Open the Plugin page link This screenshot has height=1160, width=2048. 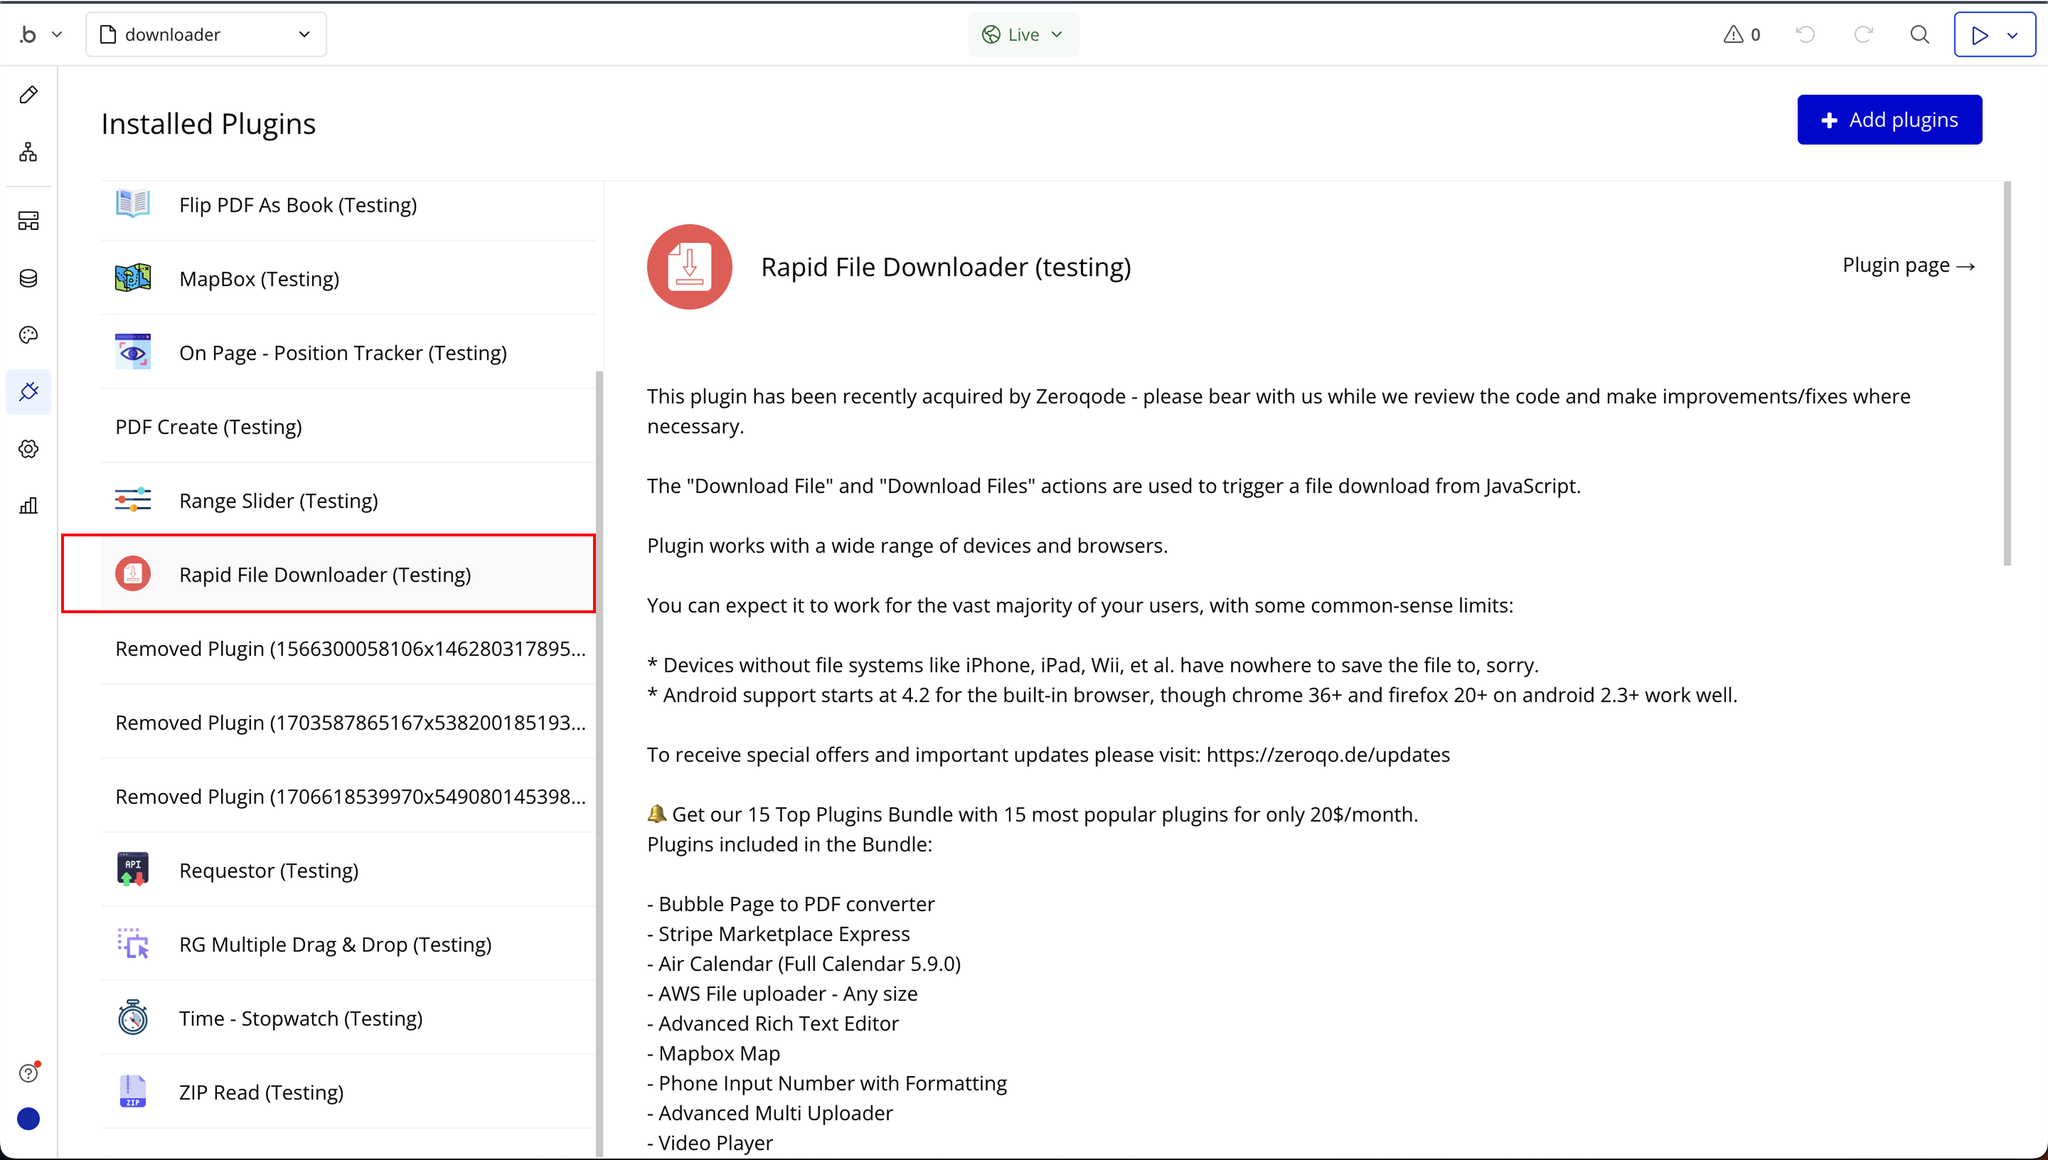click(x=1908, y=266)
